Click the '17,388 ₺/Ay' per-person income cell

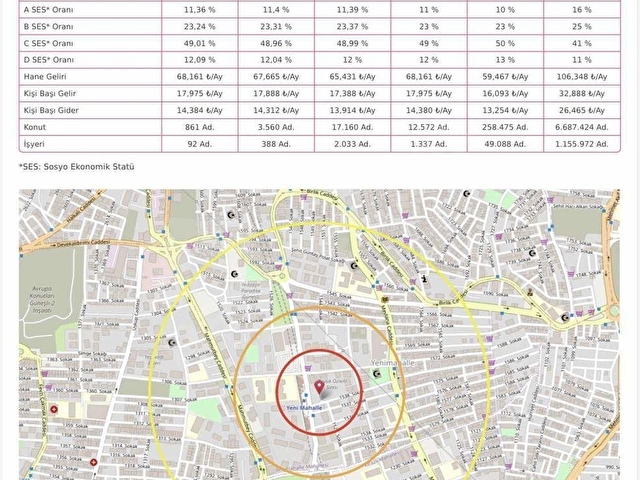352,93
